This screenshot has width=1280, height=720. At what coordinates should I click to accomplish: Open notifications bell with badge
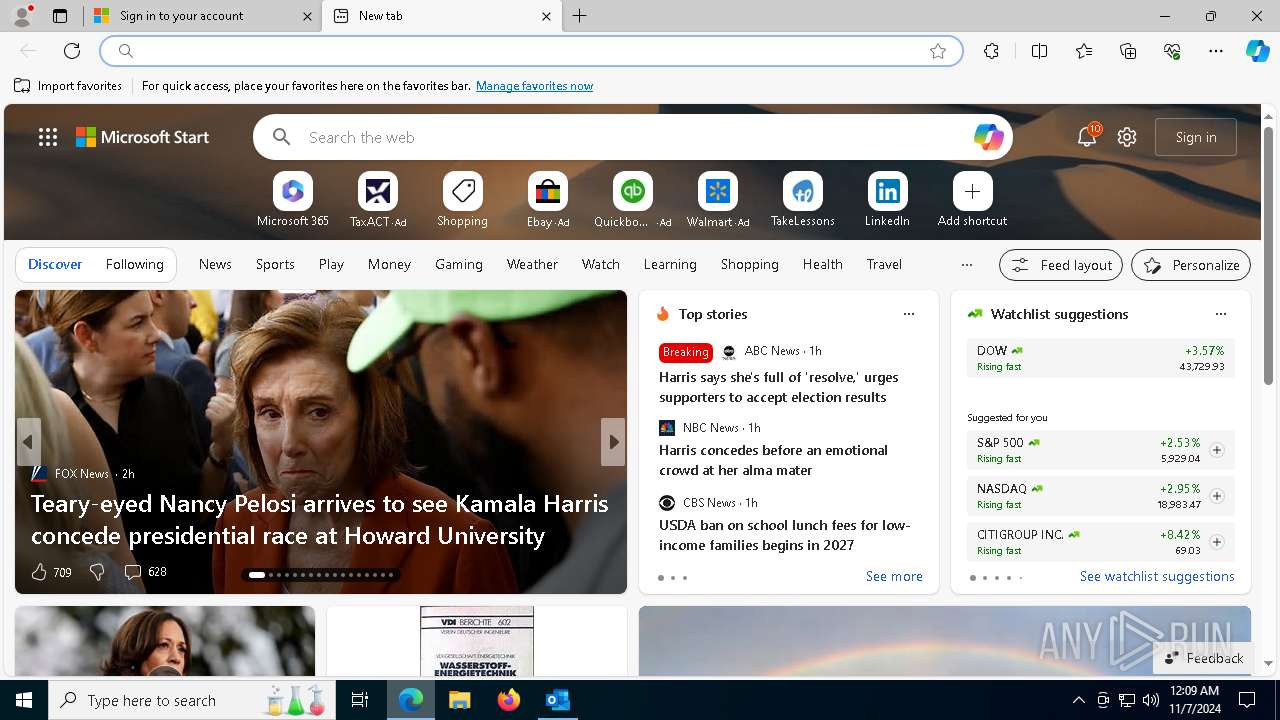(1087, 137)
